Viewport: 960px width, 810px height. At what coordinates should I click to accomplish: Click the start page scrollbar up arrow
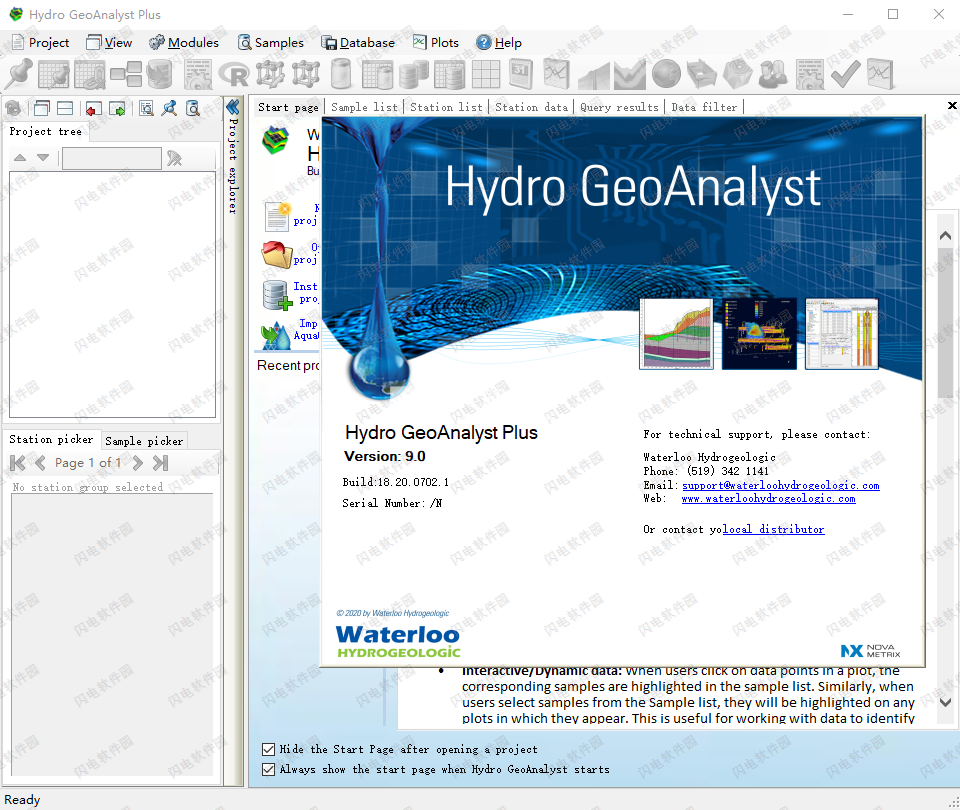[945, 236]
